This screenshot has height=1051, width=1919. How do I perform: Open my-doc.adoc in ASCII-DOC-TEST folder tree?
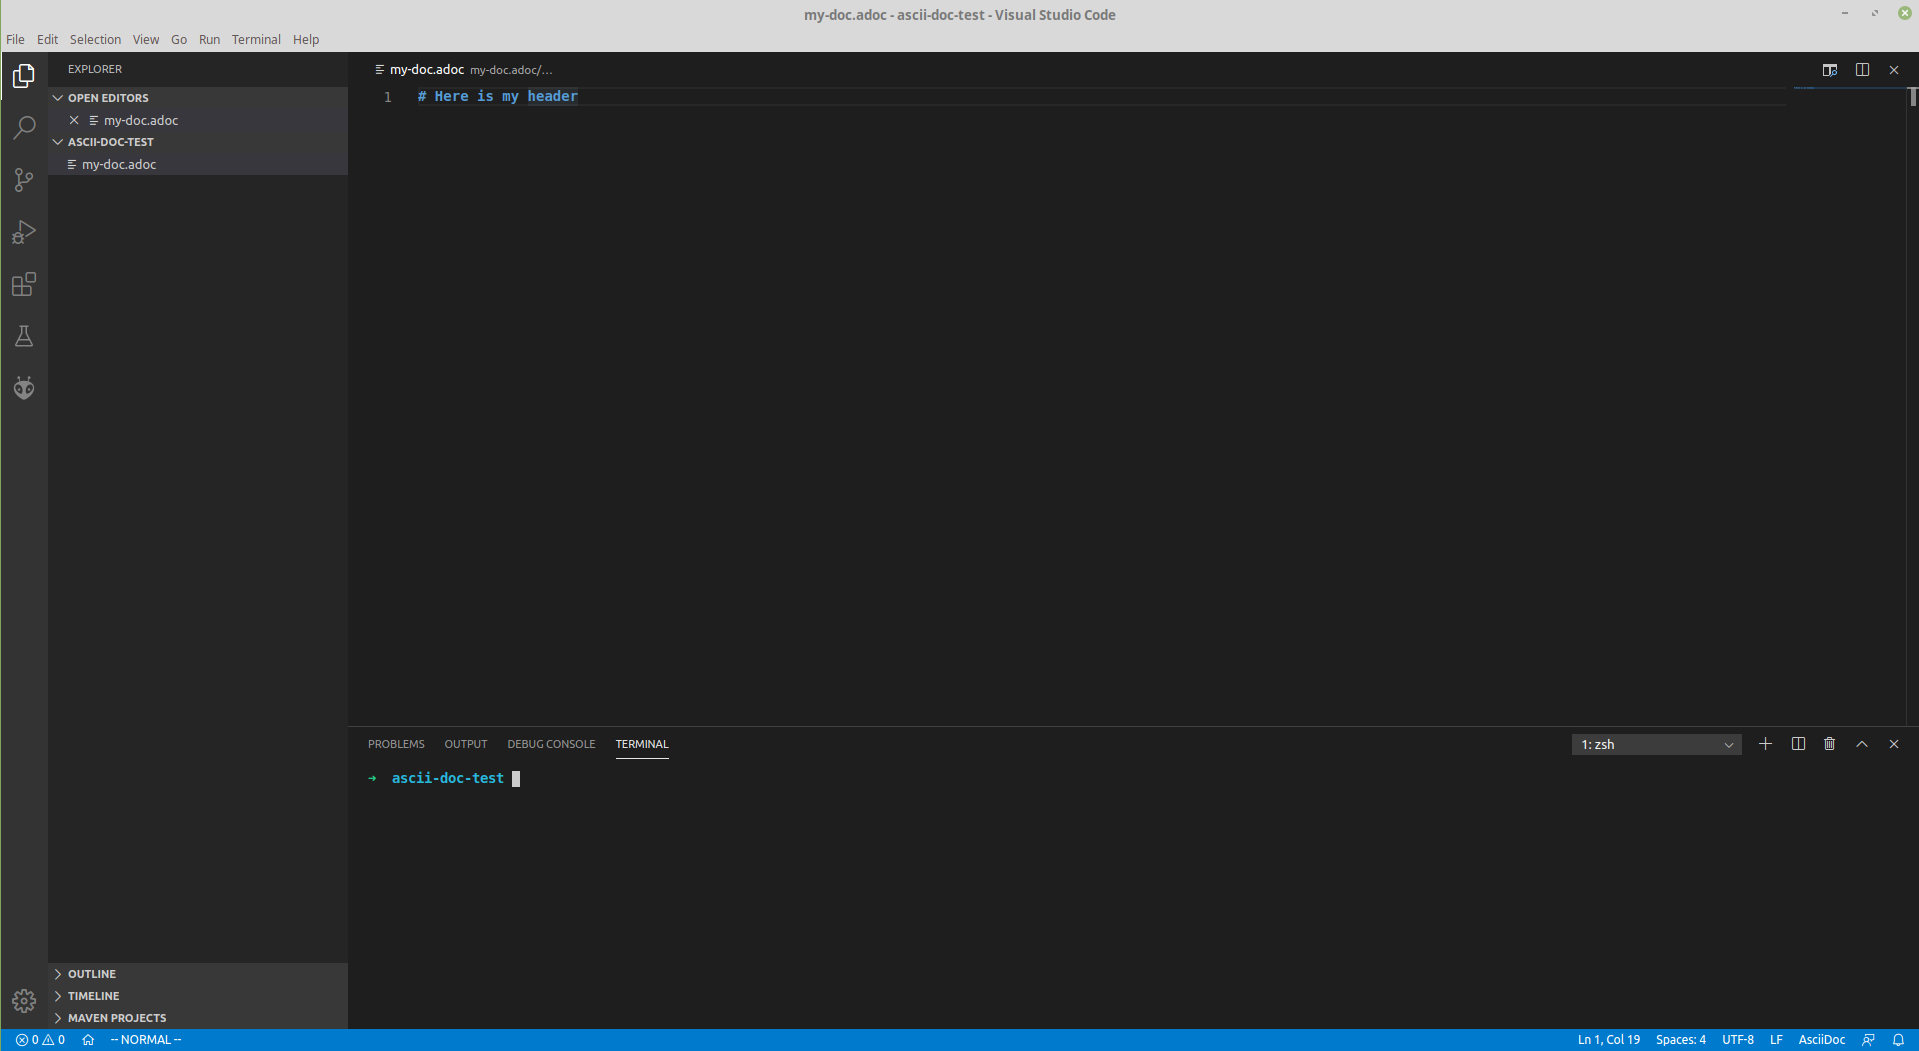point(198,164)
